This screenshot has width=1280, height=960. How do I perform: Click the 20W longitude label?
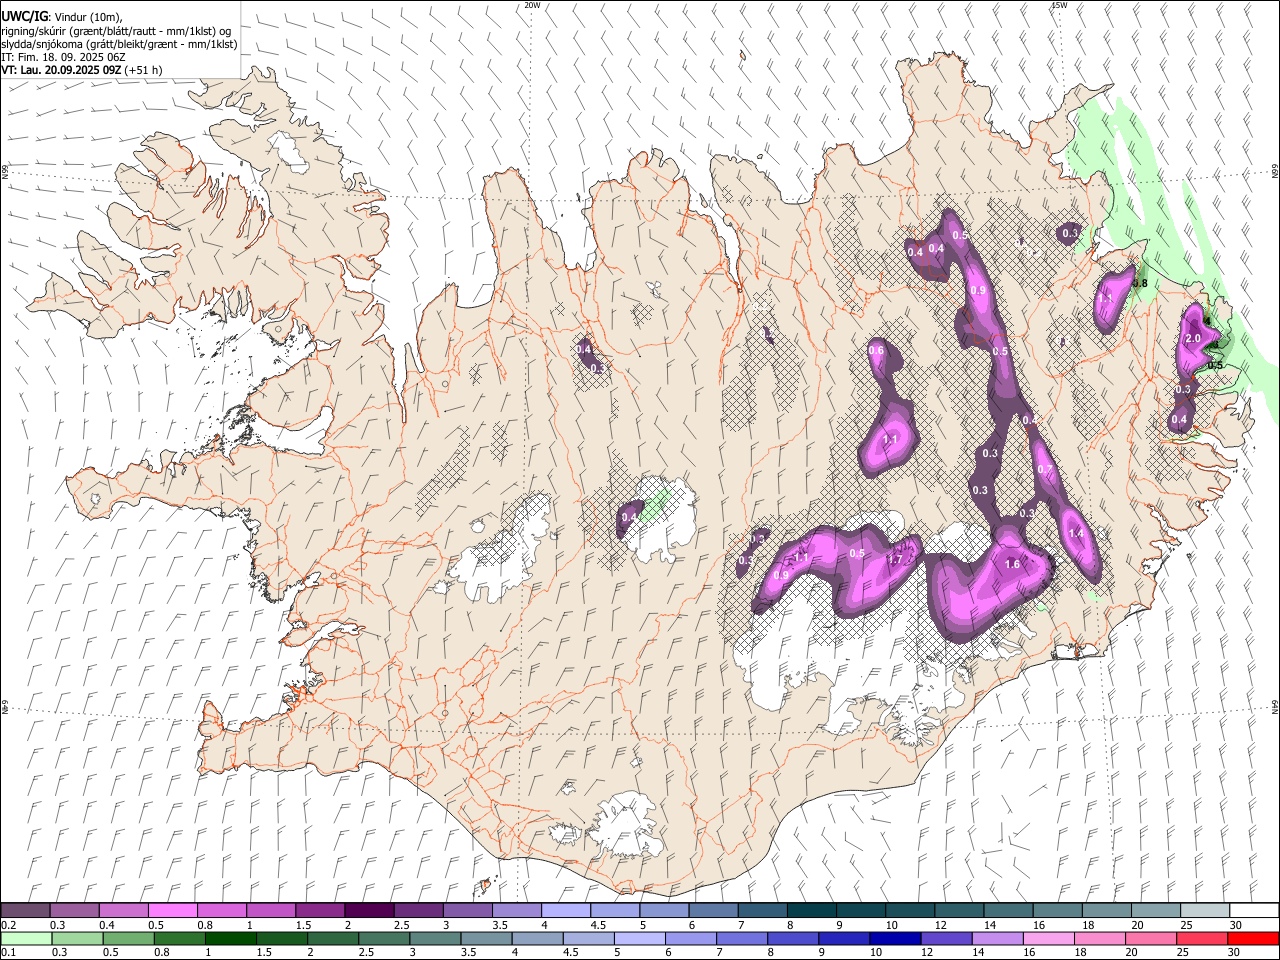[x=533, y=5]
